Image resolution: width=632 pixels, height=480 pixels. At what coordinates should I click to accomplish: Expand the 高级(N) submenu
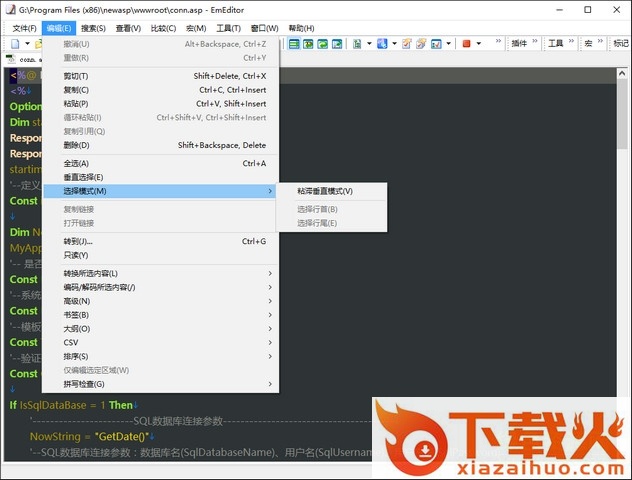tap(160, 301)
